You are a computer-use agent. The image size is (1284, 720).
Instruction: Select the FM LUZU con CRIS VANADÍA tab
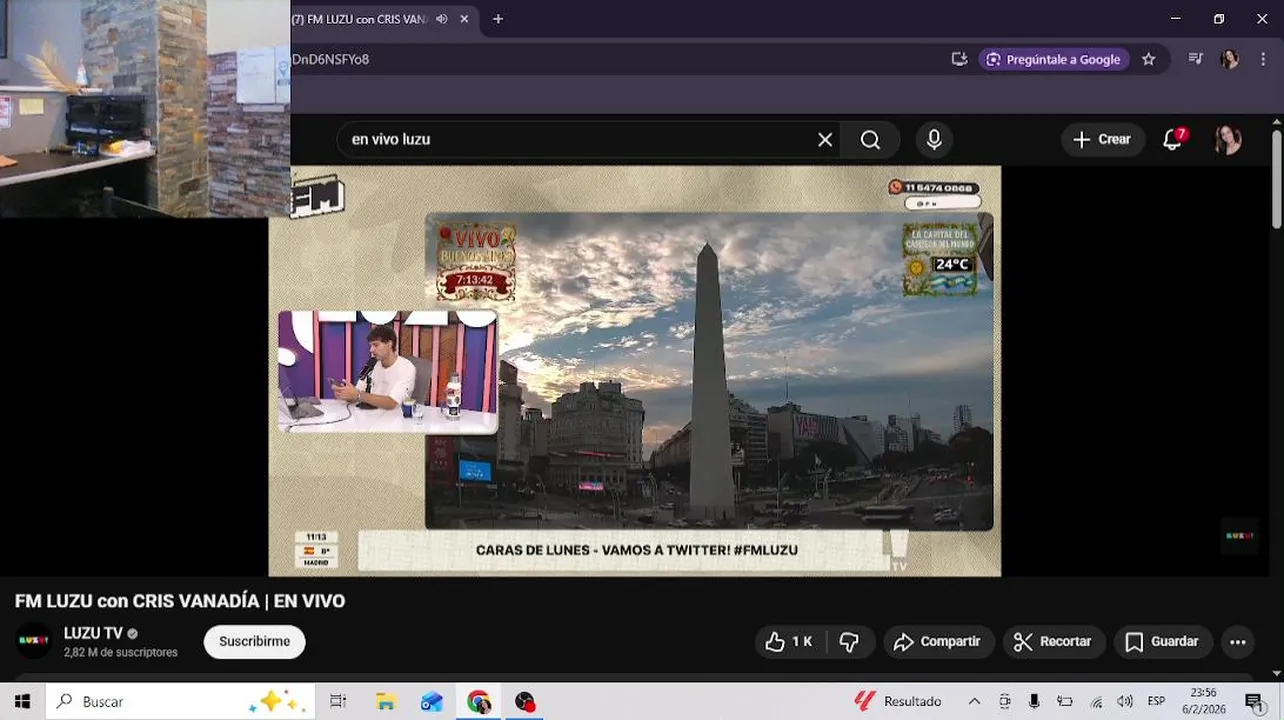360,19
